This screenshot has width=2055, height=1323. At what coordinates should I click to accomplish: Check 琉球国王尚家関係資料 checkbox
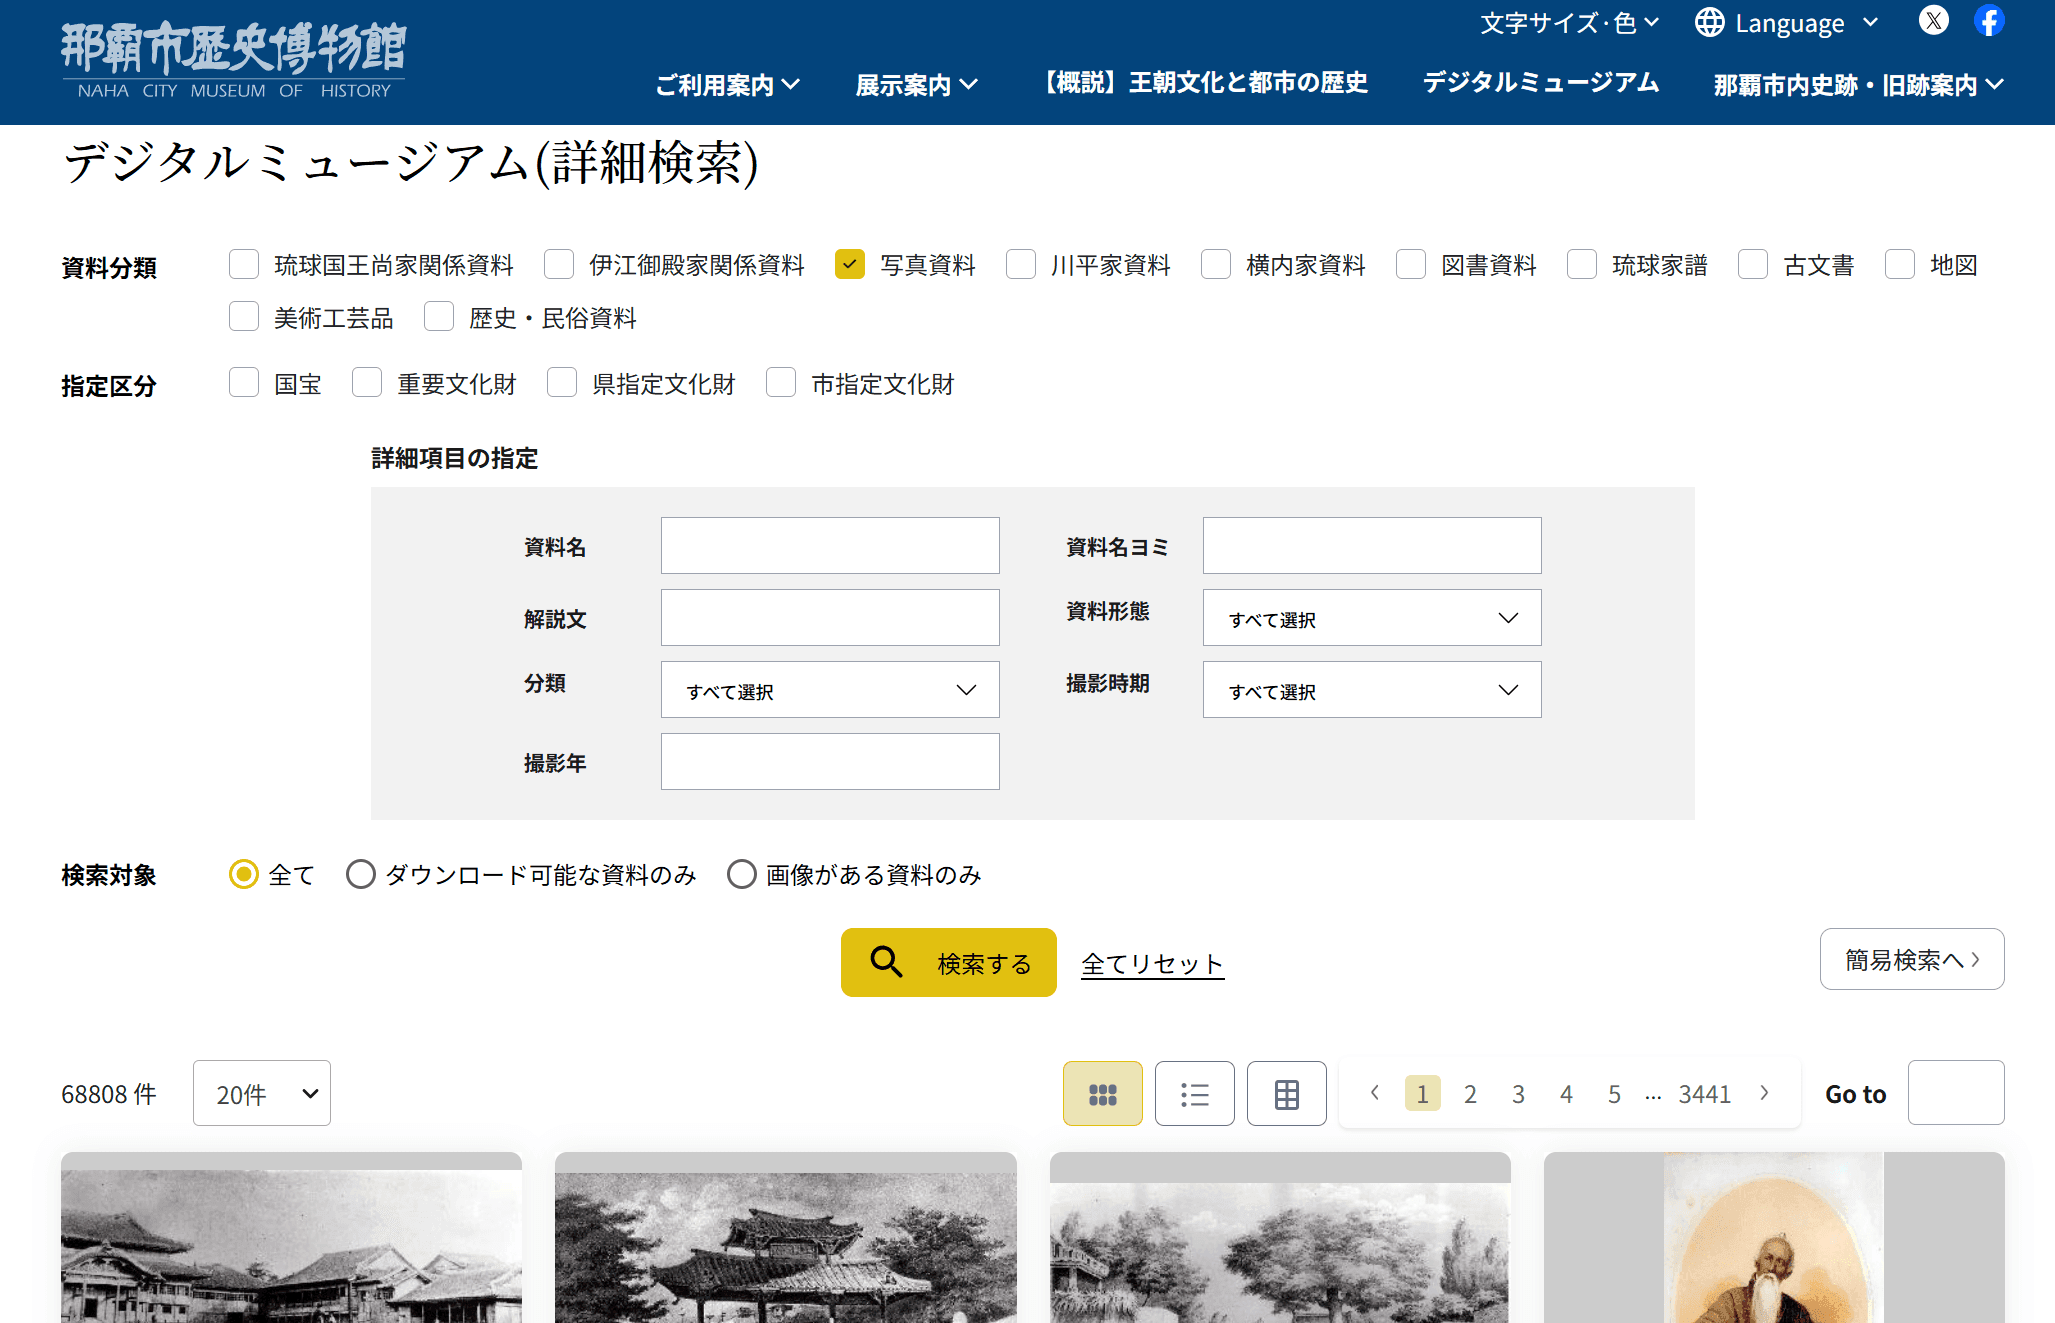tap(244, 265)
